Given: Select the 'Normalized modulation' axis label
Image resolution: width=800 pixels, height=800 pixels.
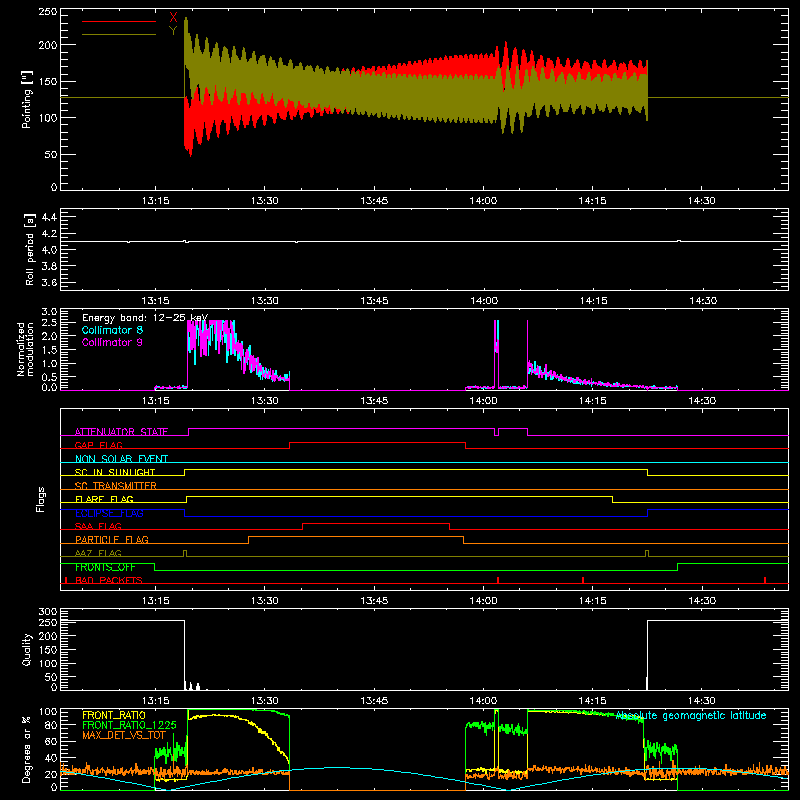Looking at the screenshot, I should [x=26, y=349].
